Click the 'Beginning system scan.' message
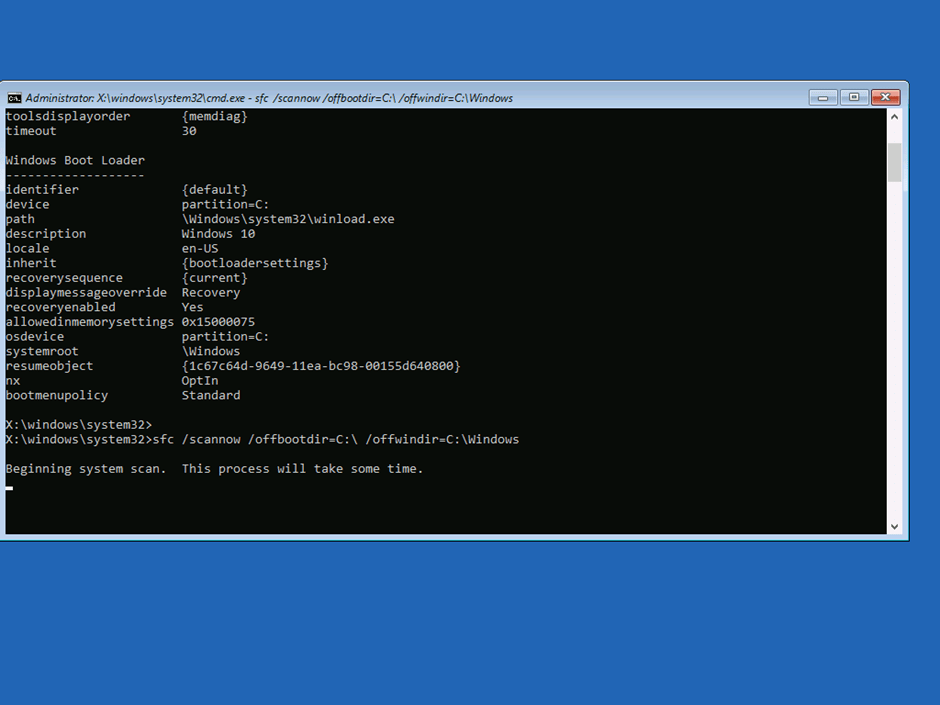940x705 pixels. [86, 469]
